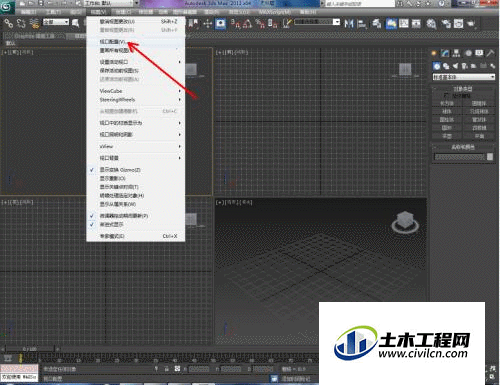Click the Mirror tool icon
This screenshot has width=500, height=385.
(x=349, y=24)
